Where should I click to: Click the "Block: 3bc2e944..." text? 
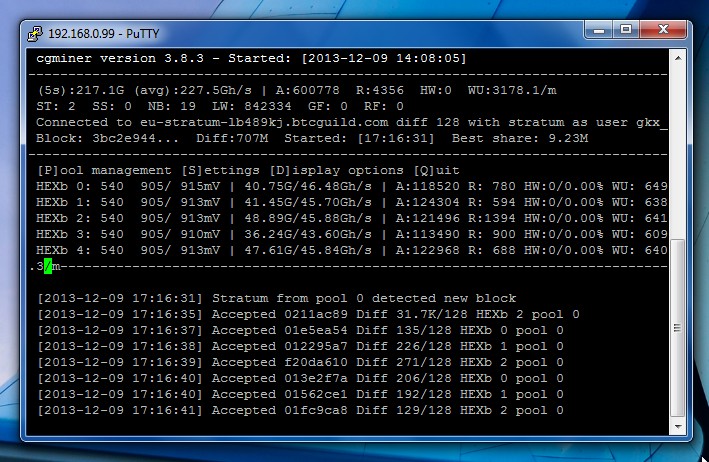pos(107,138)
